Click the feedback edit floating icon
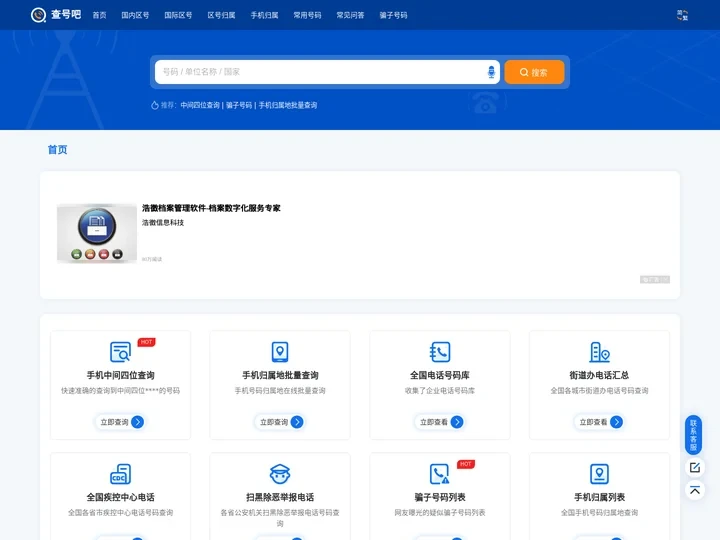The width and height of the screenshot is (720, 540). 695,467
